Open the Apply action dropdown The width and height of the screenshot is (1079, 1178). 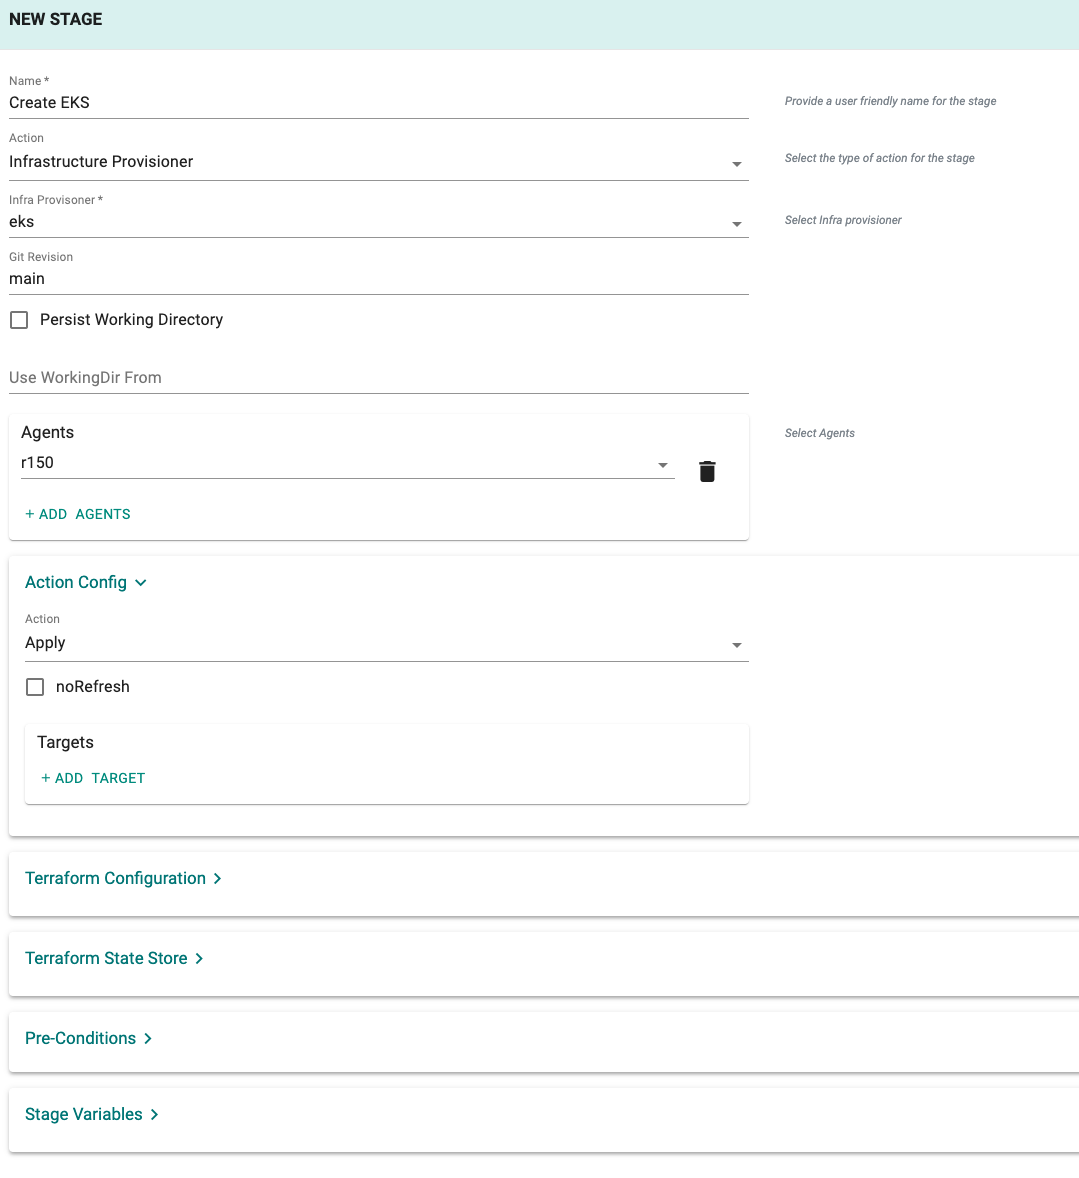(x=386, y=643)
